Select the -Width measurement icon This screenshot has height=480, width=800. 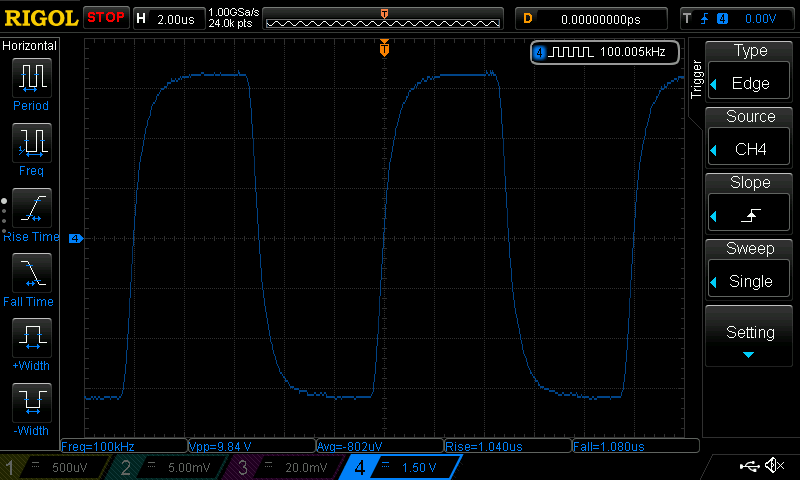[32, 402]
